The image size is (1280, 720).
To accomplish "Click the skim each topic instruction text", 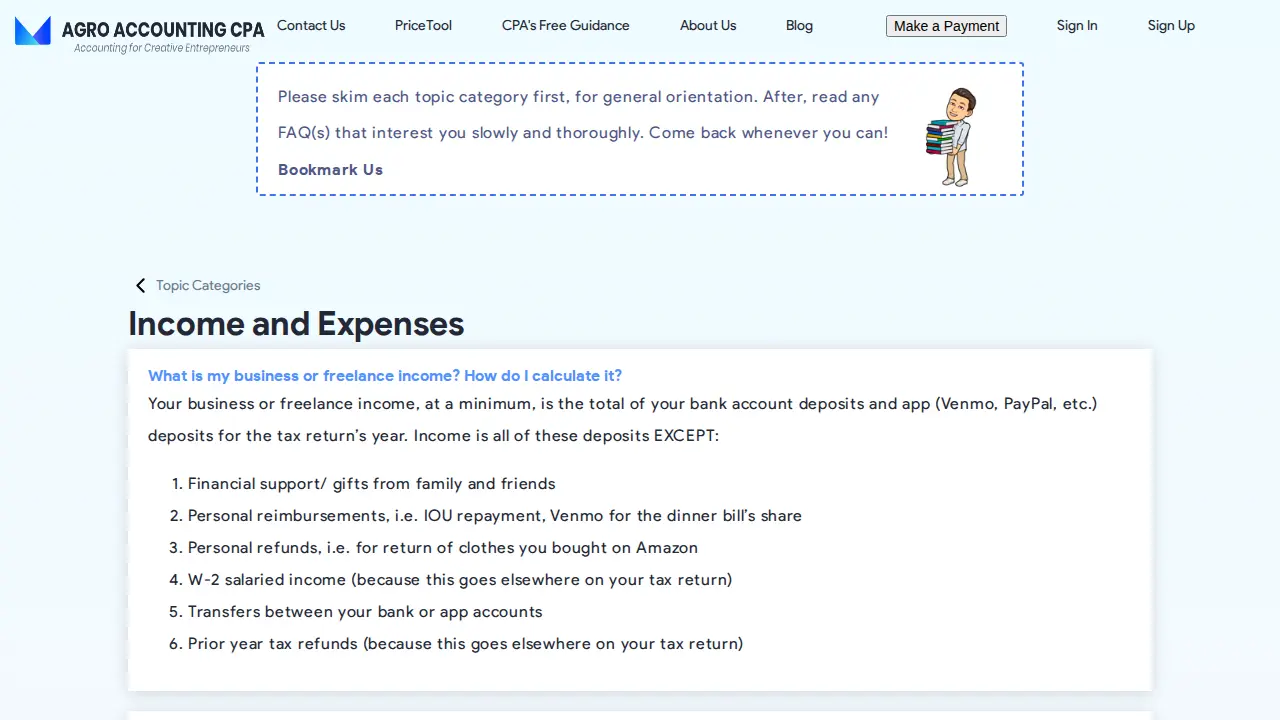I will pos(583,114).
